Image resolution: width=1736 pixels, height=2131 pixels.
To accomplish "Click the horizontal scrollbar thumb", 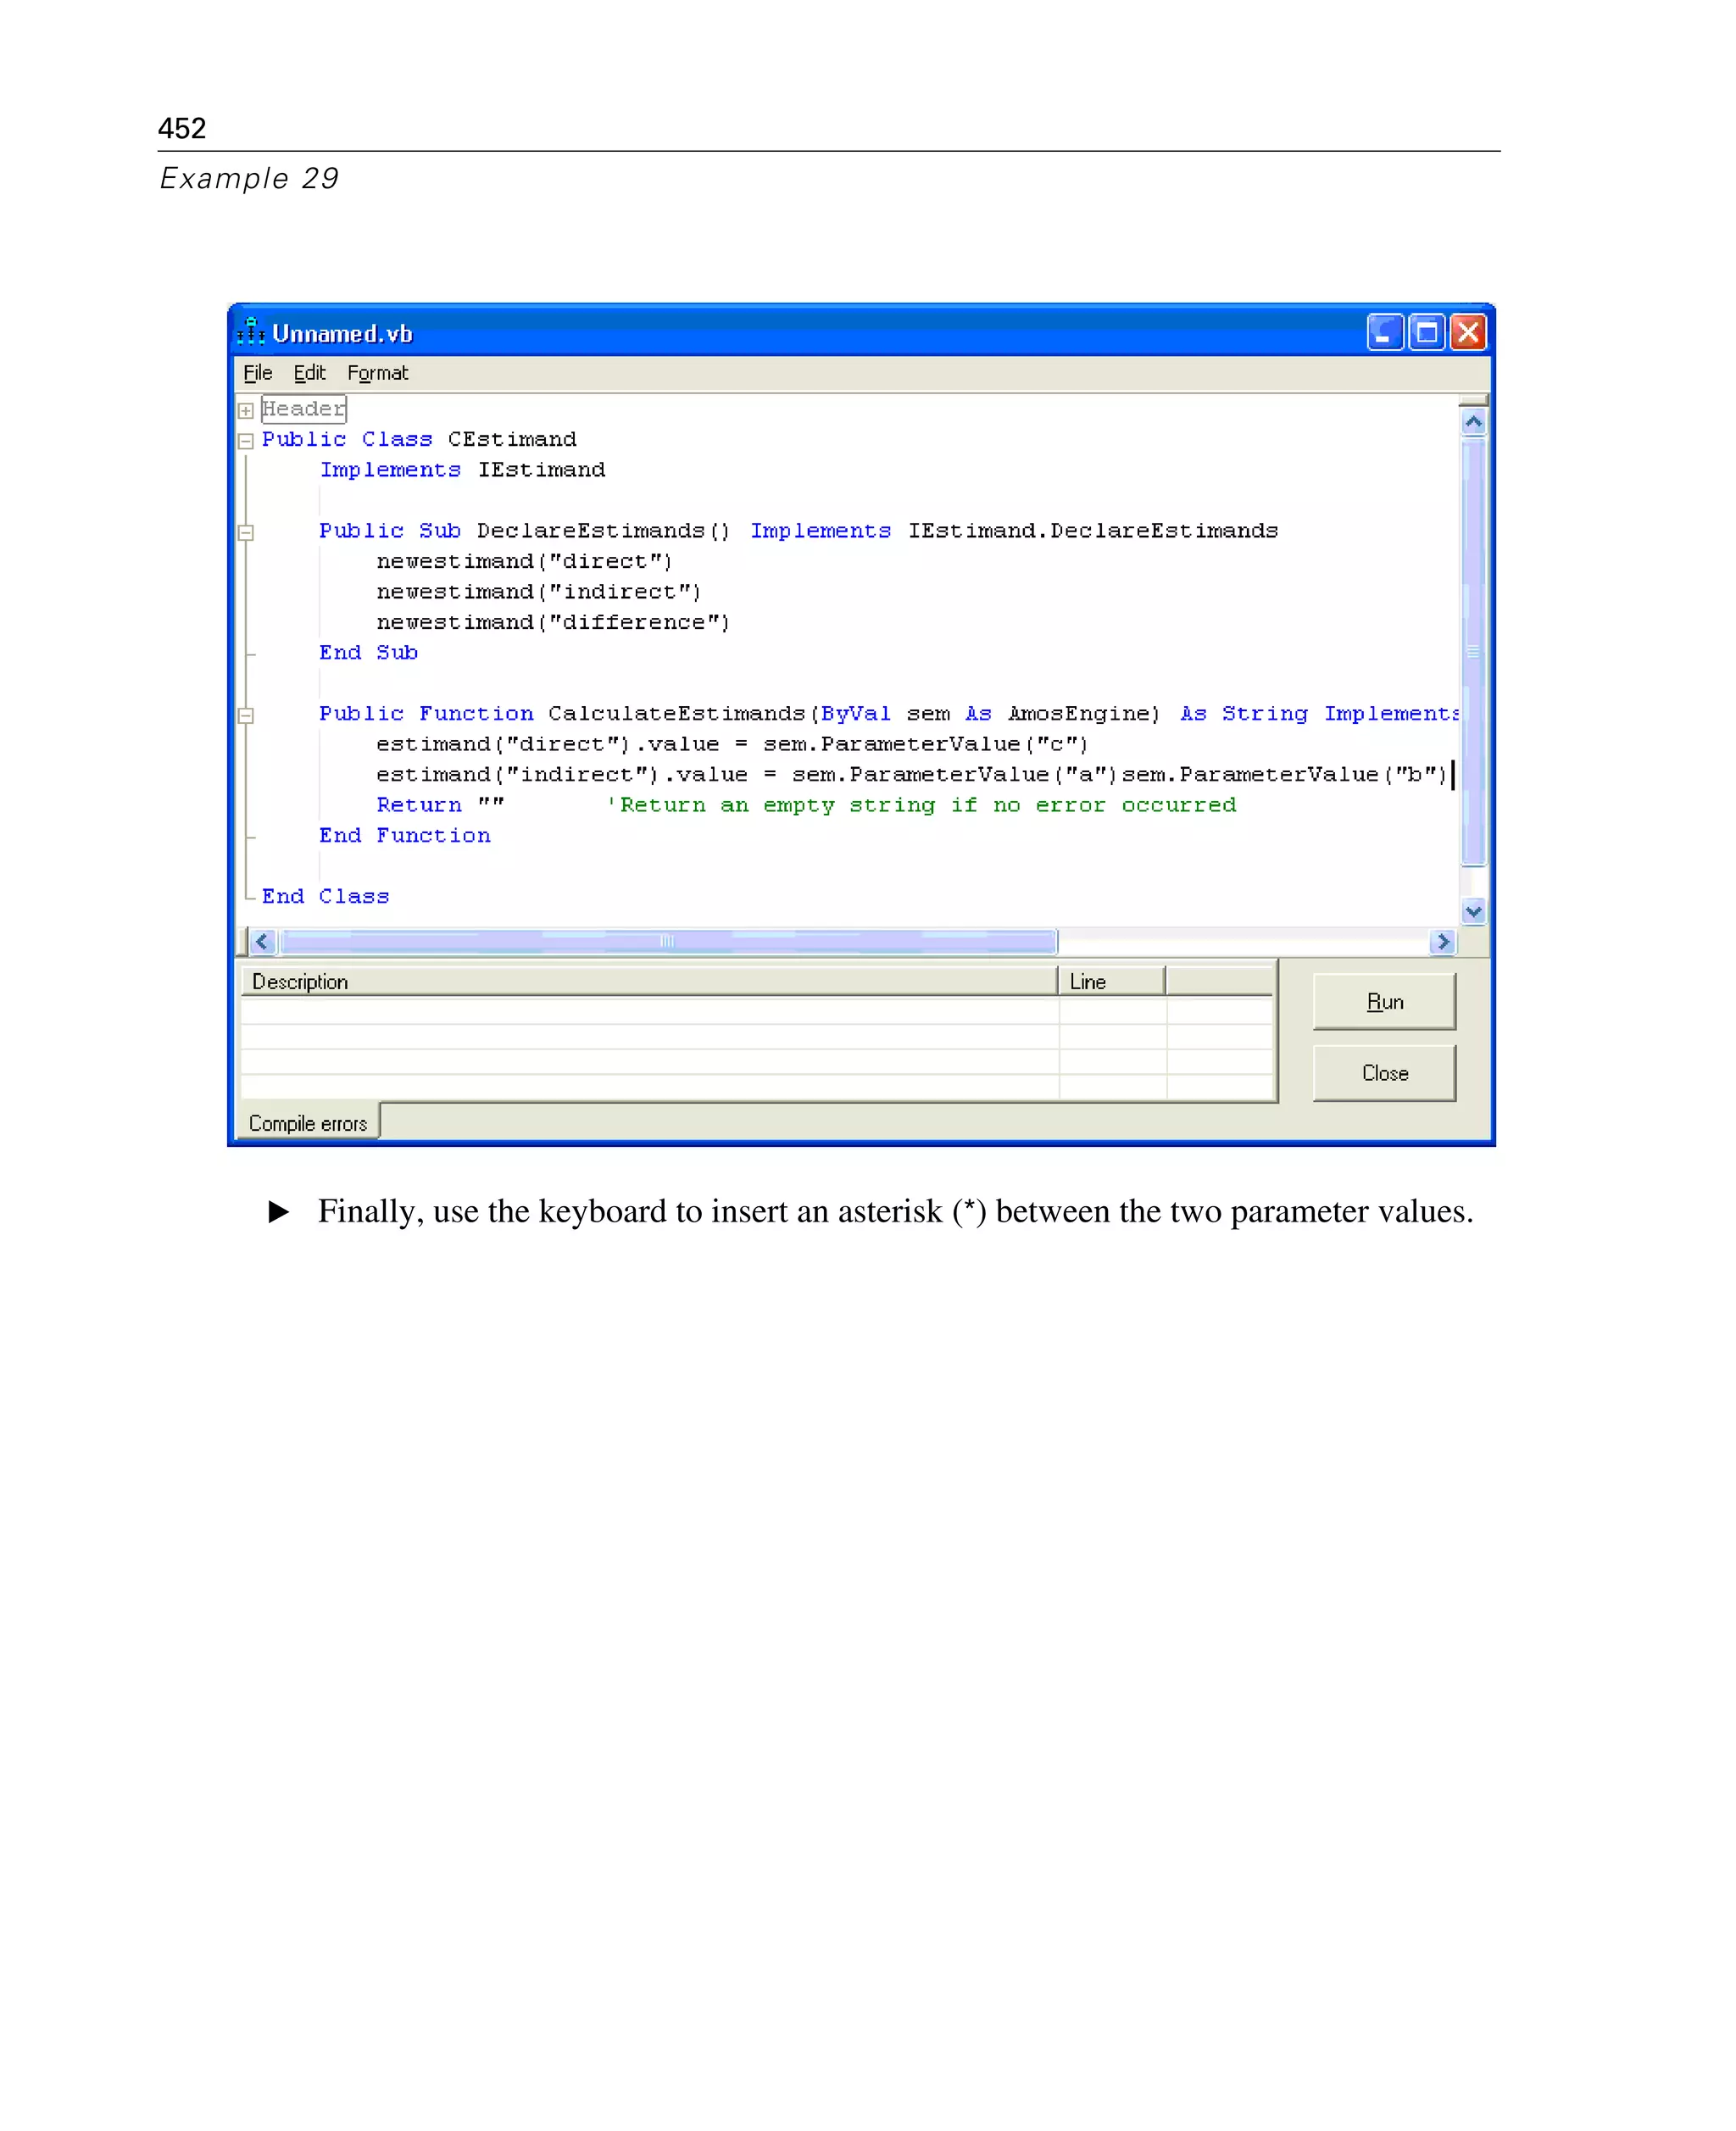I will click(668, 941).
